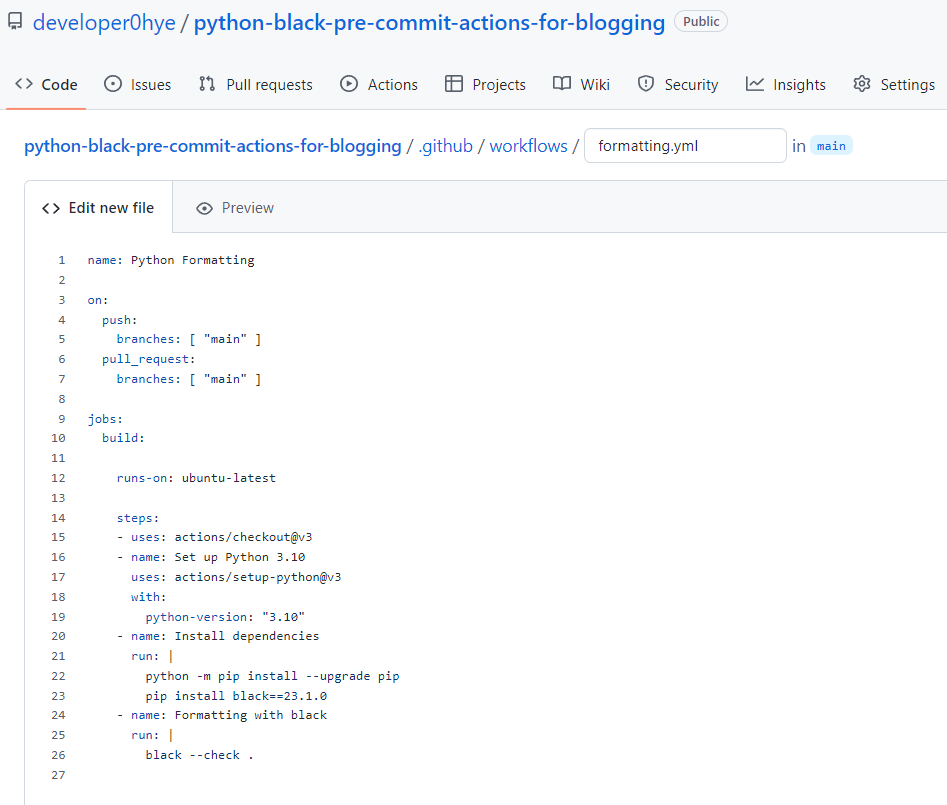Screen dimensions: 947x805
Task: Click the main branch label
Action: [831, 146]
